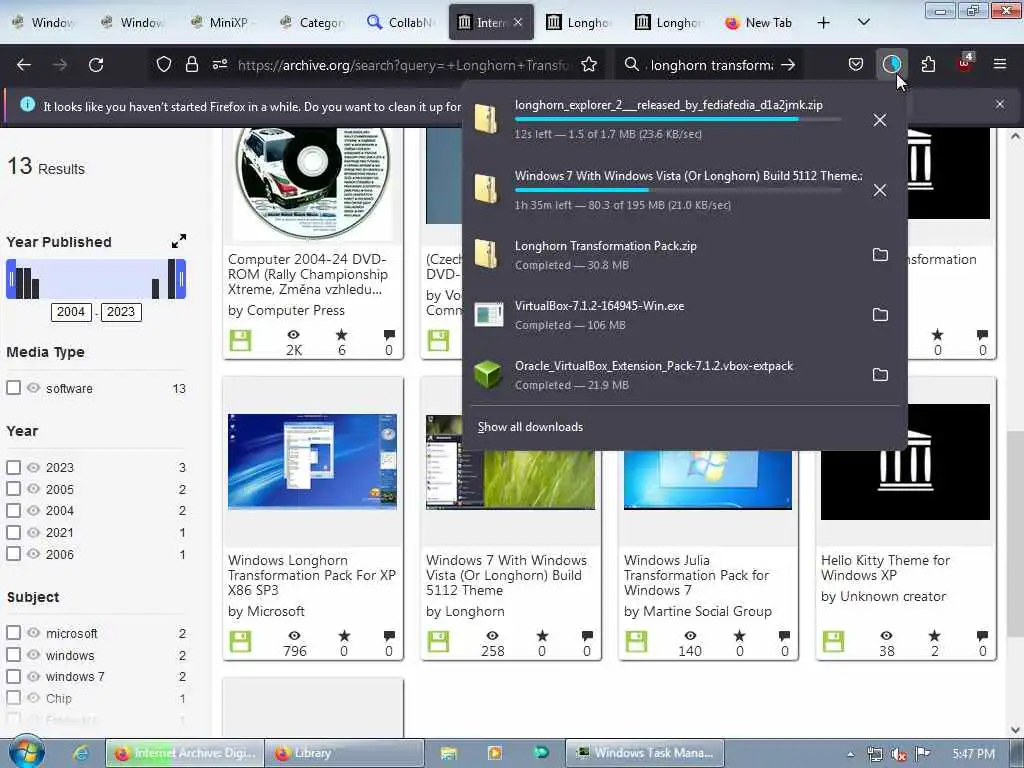Screen dimensions: 1024x768
Task: Click the longhorn_explorer_2 download progress bar
Action: [x=678, y=120]
